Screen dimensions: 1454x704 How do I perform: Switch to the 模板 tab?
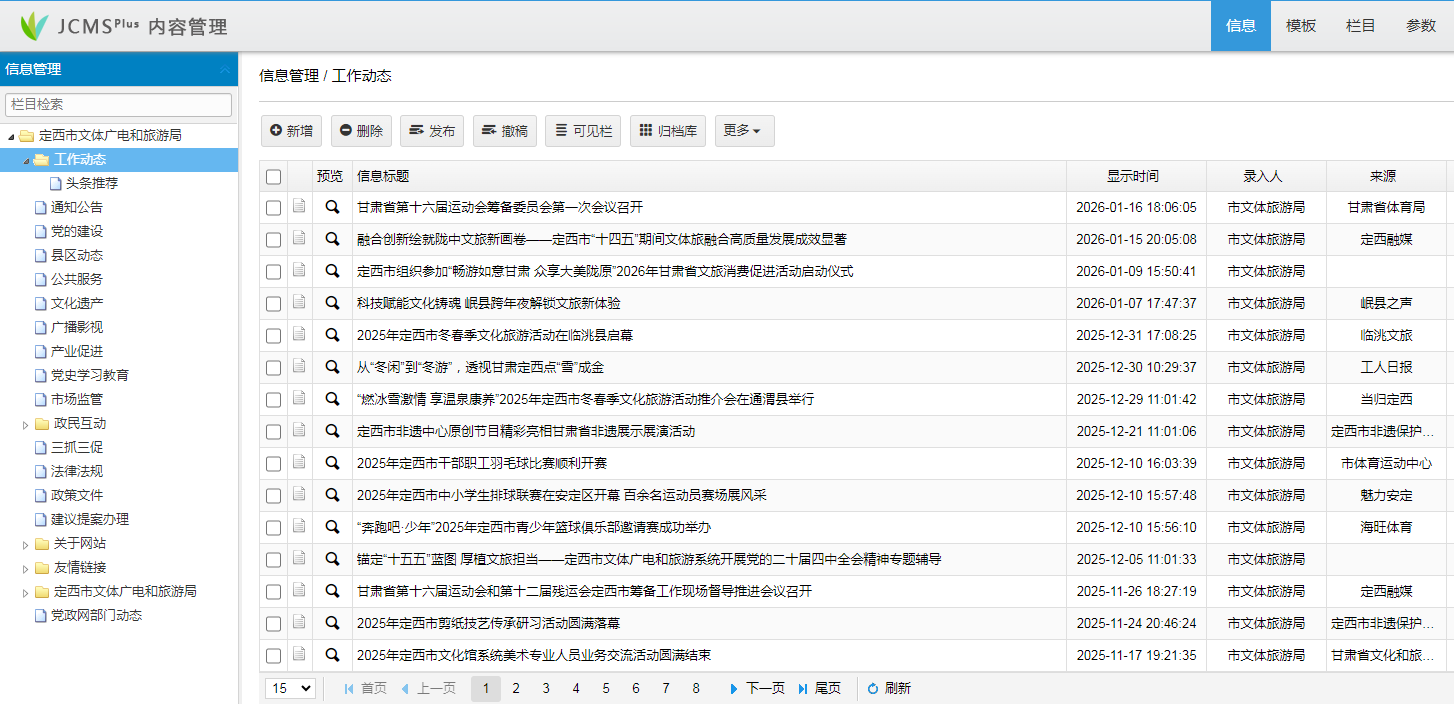tap(1301, 26)
